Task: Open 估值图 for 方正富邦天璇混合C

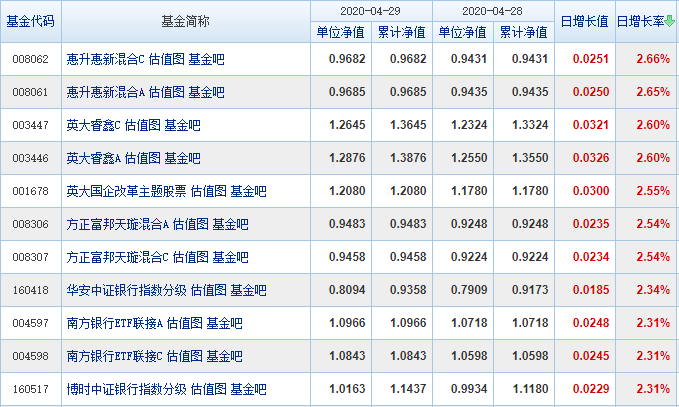Action: pyautogui.click(x=191, y=257)
